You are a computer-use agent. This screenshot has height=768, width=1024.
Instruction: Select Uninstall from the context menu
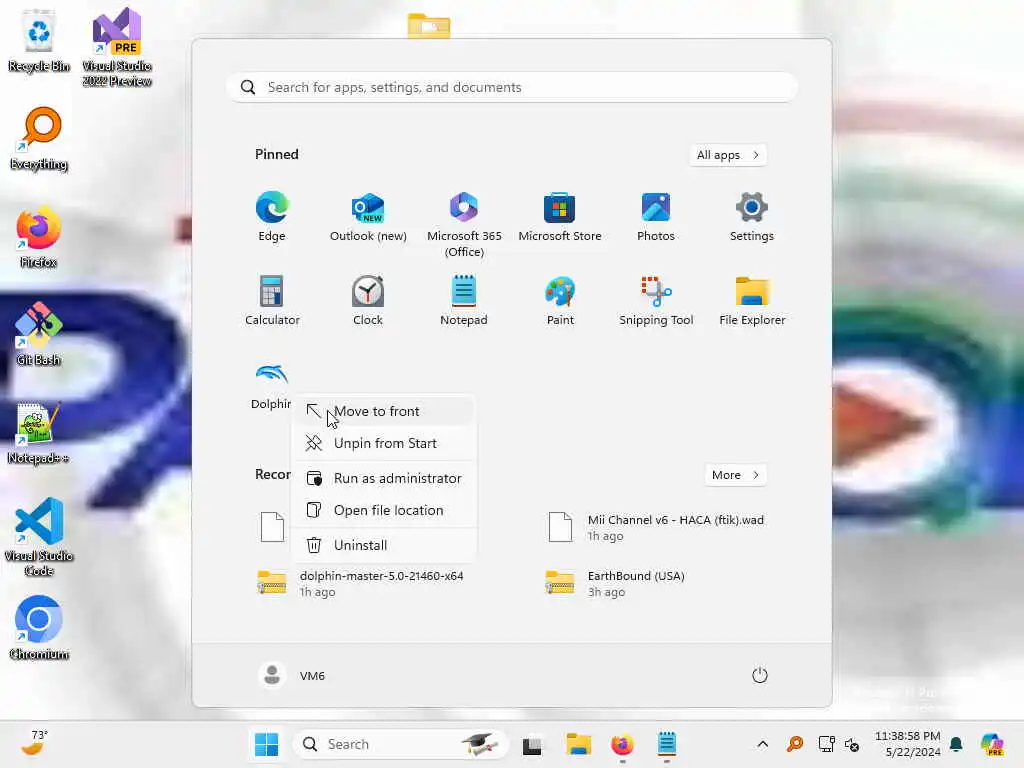click(x=384, y=545)
